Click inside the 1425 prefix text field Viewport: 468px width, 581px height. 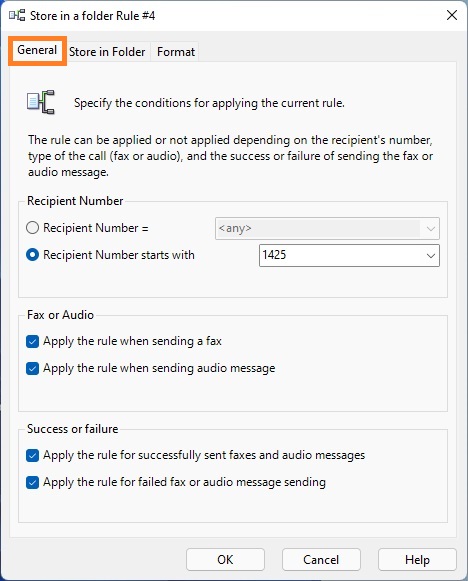point(341,255)
